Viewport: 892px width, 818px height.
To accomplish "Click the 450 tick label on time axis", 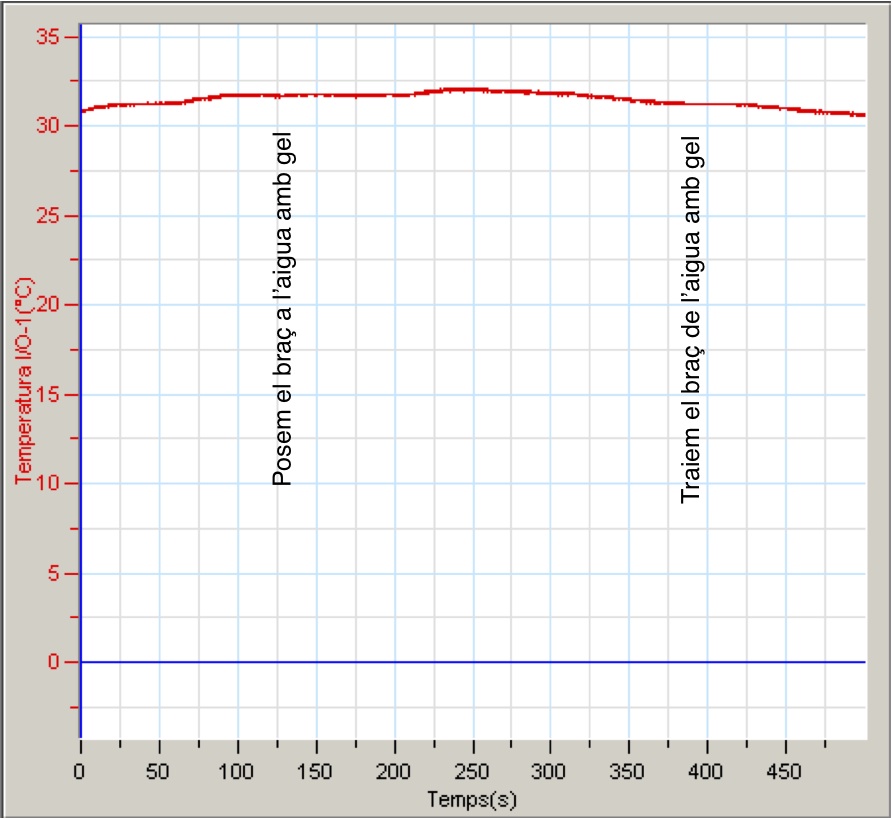I will point(785,772).
